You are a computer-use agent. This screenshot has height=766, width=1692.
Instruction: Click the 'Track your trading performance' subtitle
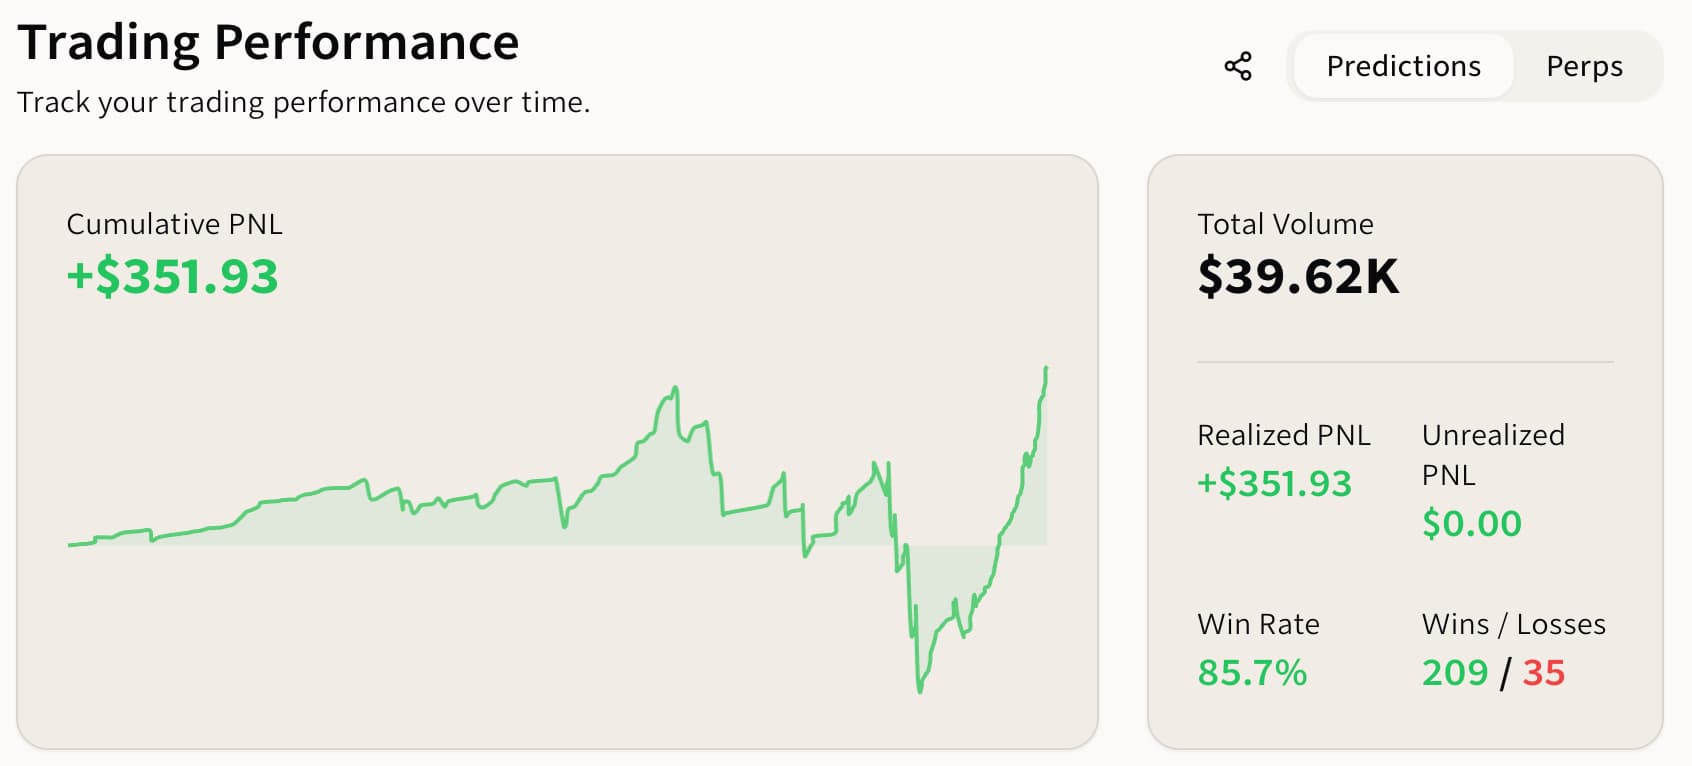pyautogui.click(x=303, y=103)
